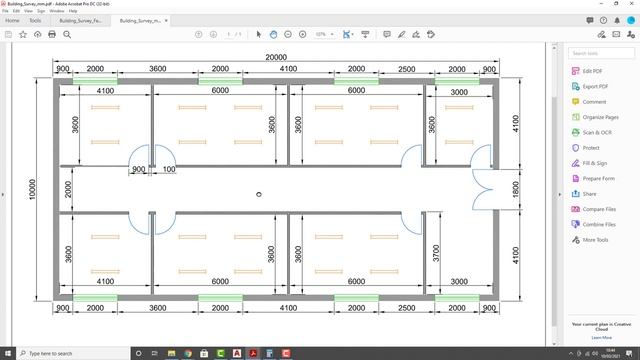Open Task View on the taskbar
The image size is (640, 360).
click(155, 353)
